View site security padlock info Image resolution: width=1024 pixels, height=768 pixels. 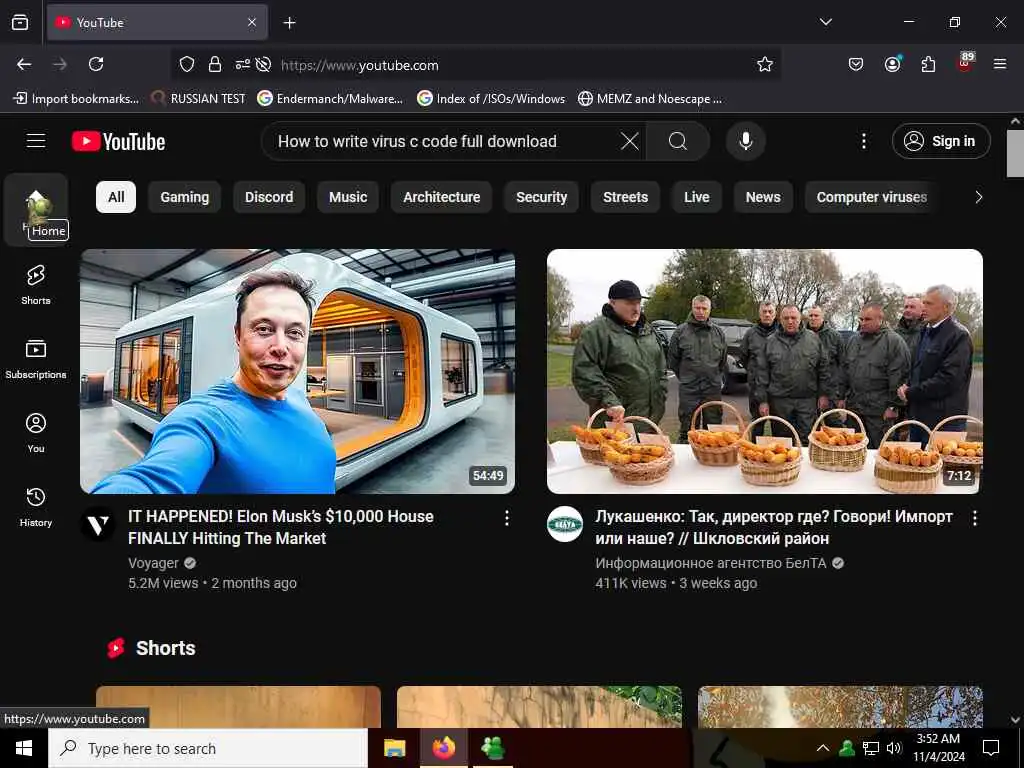pos(215,64)
